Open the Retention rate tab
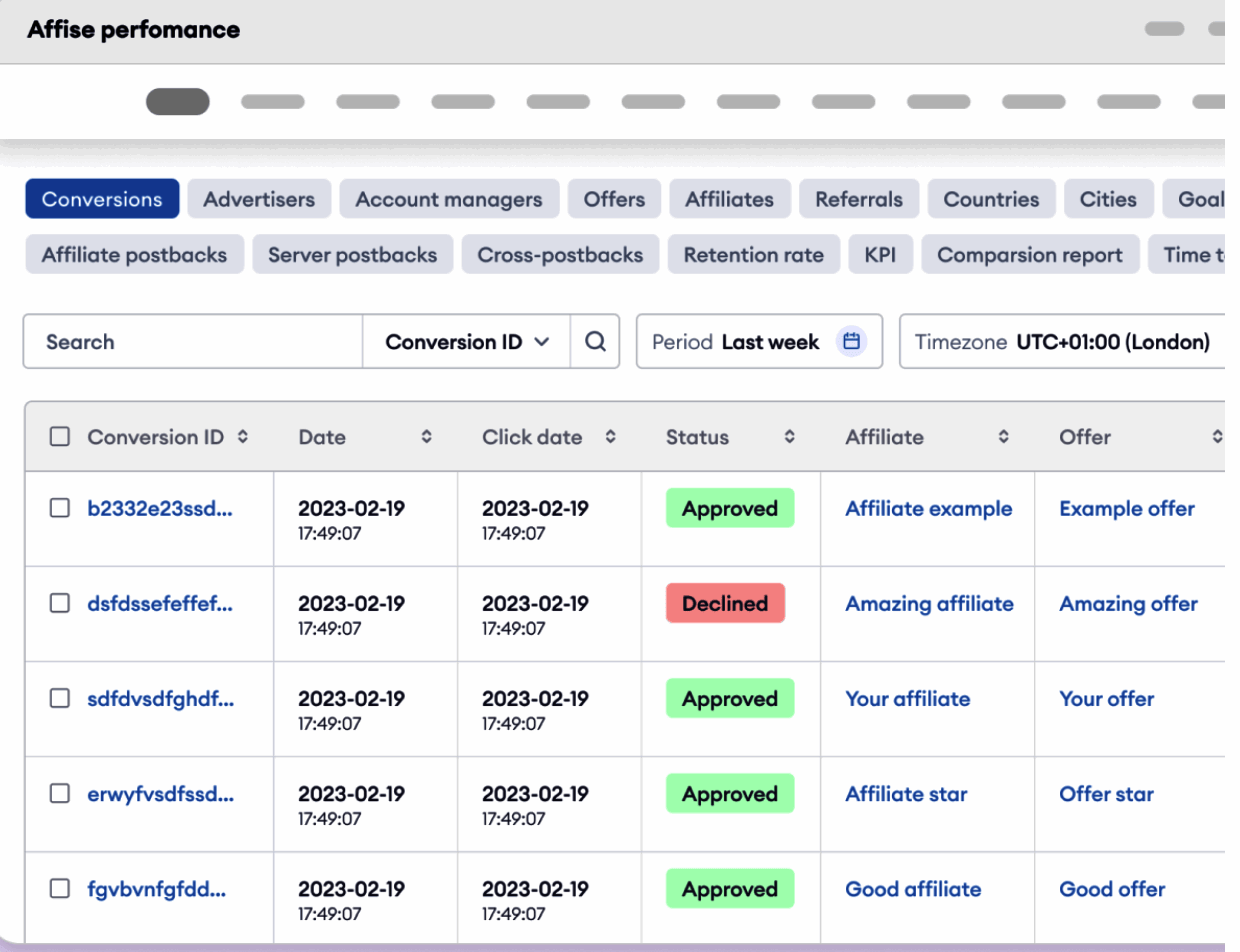Screen dimensions: 1240x952 point(753,255)
